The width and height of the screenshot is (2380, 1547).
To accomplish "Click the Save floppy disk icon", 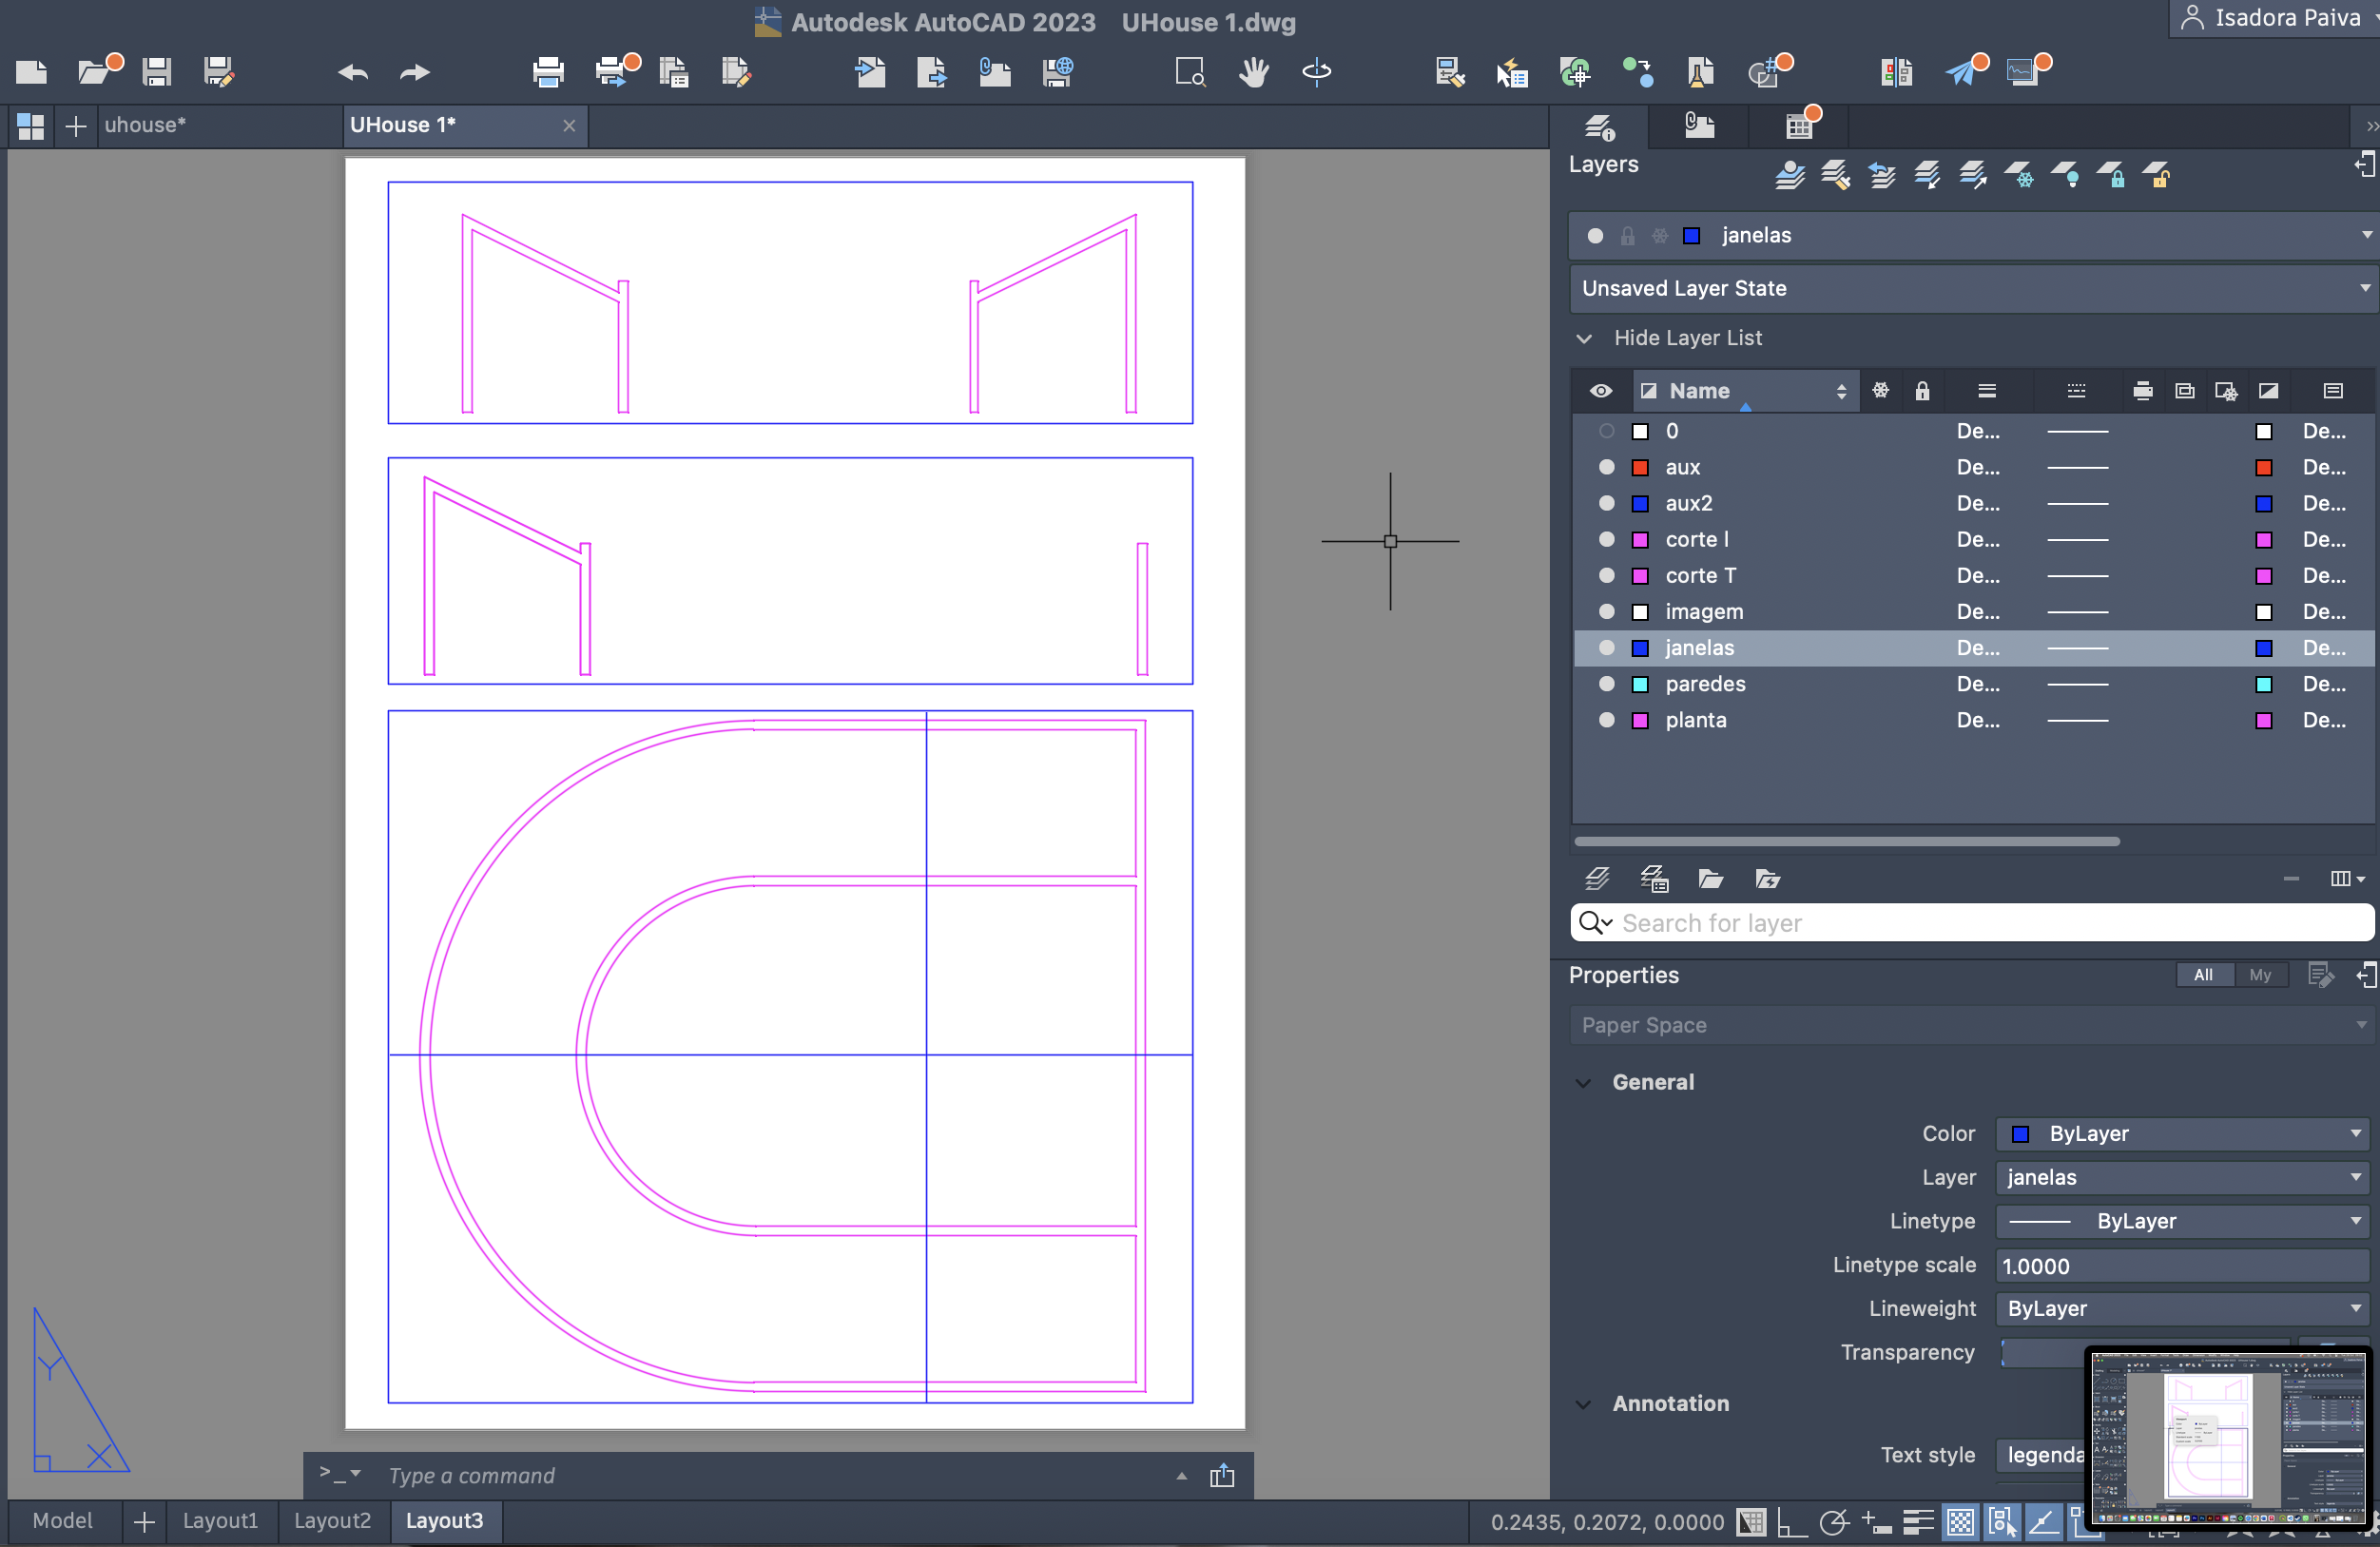I will [156, 72].
